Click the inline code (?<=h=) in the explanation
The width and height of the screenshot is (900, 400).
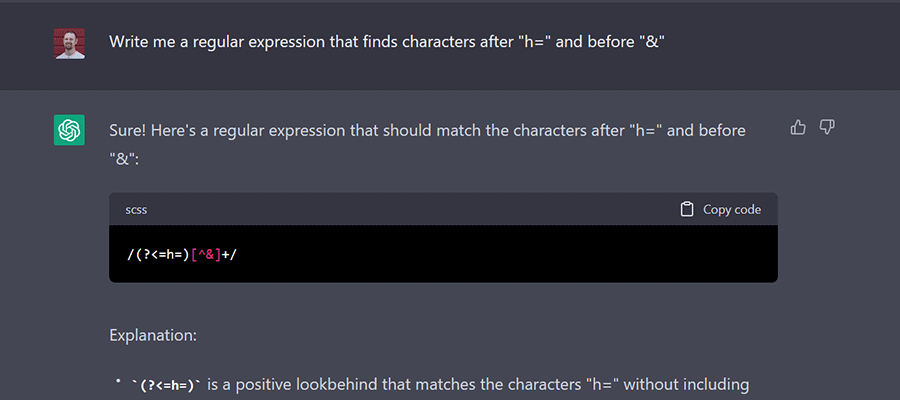168,386
